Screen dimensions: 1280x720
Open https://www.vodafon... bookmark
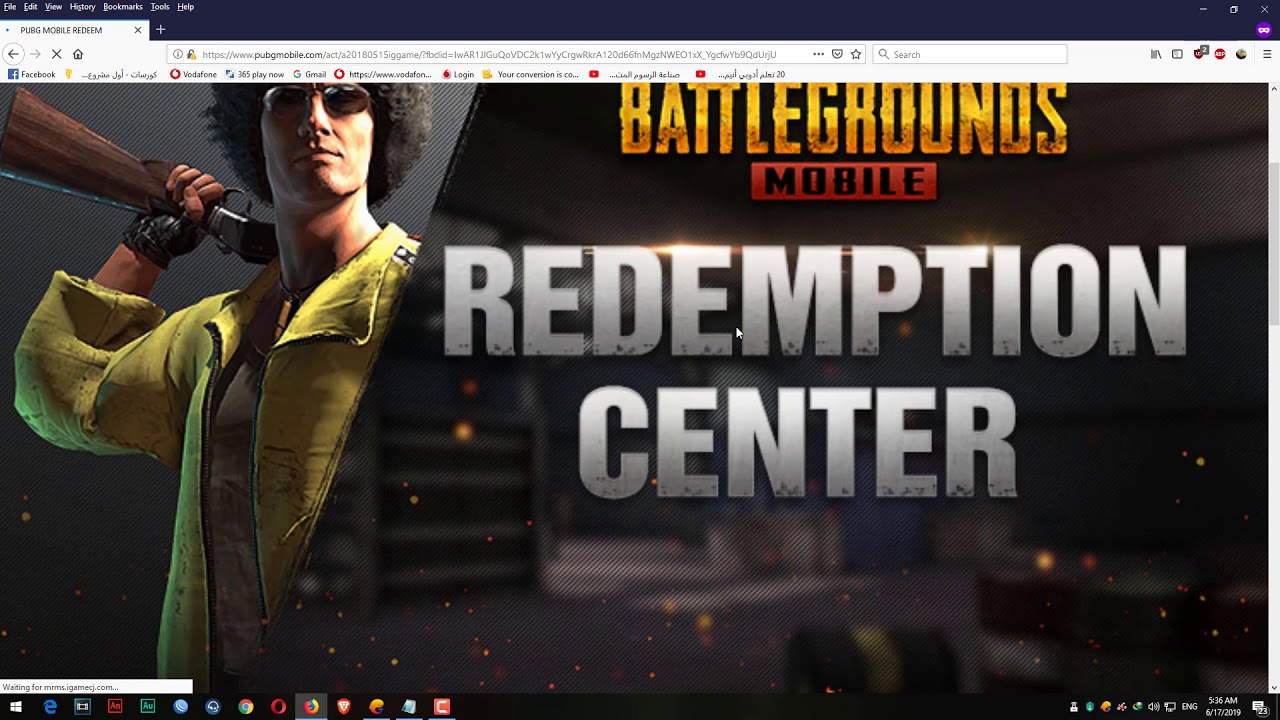383,75
